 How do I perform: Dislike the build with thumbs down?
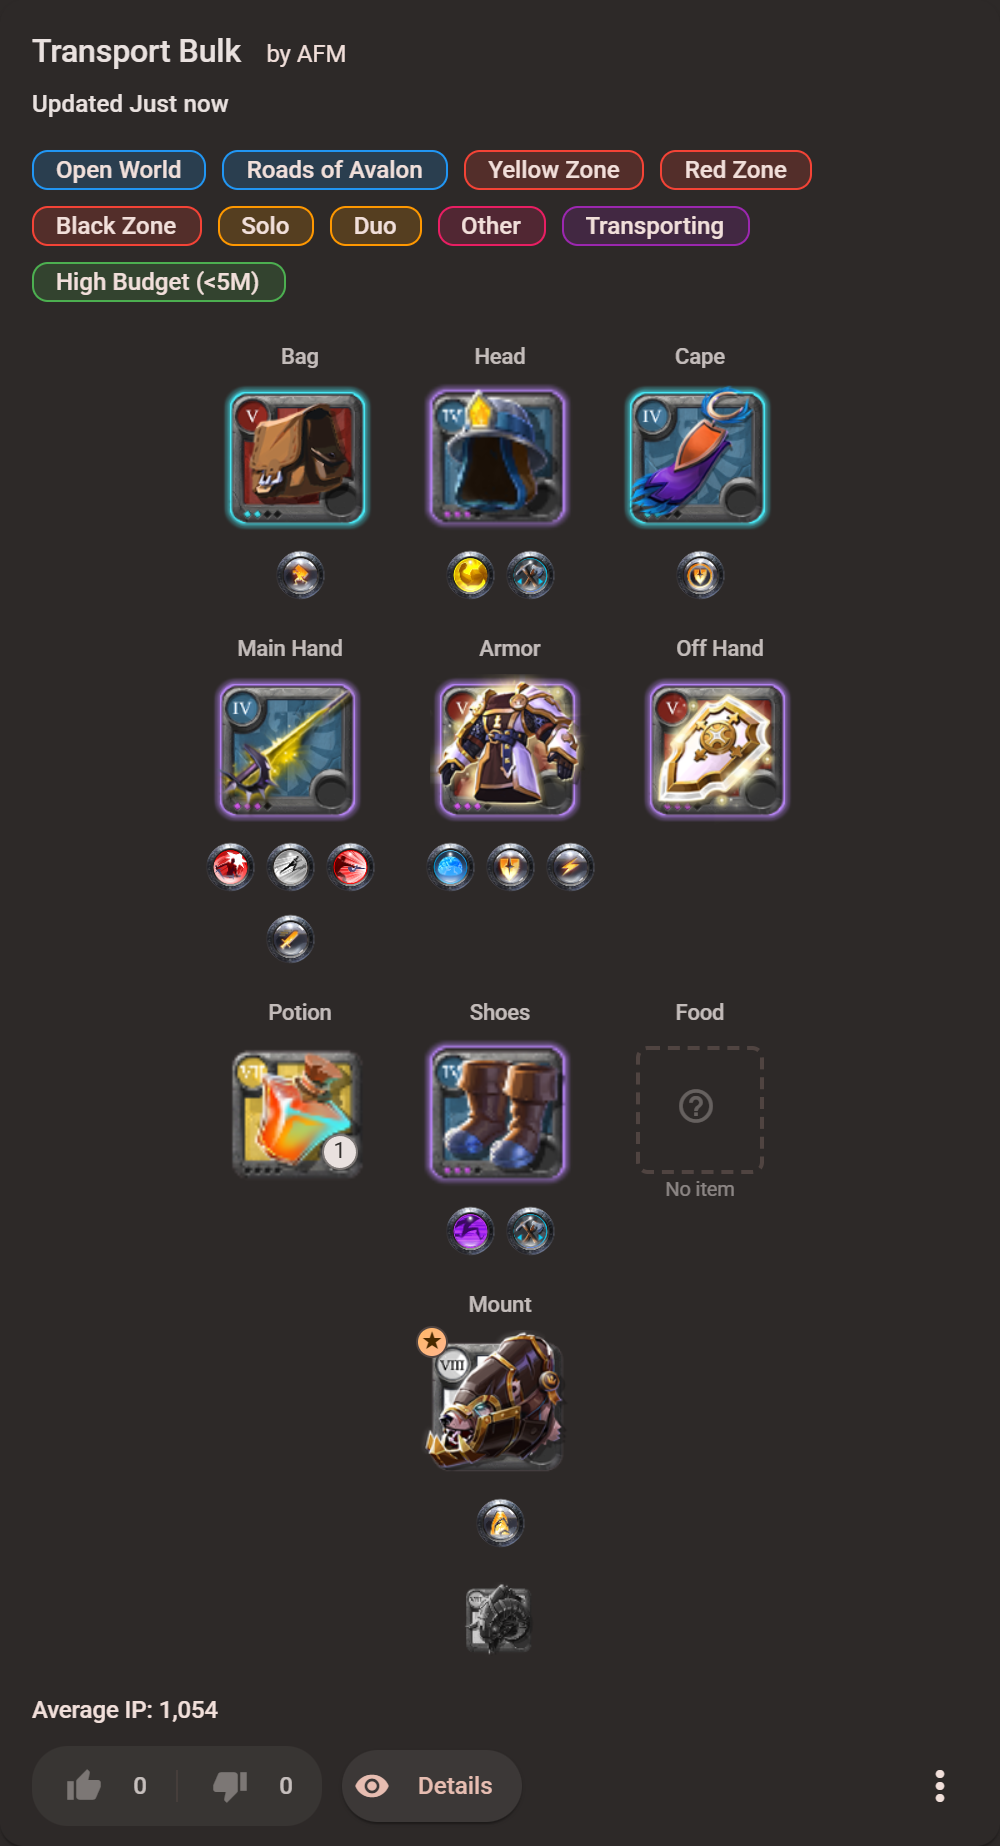(230, 1786)
